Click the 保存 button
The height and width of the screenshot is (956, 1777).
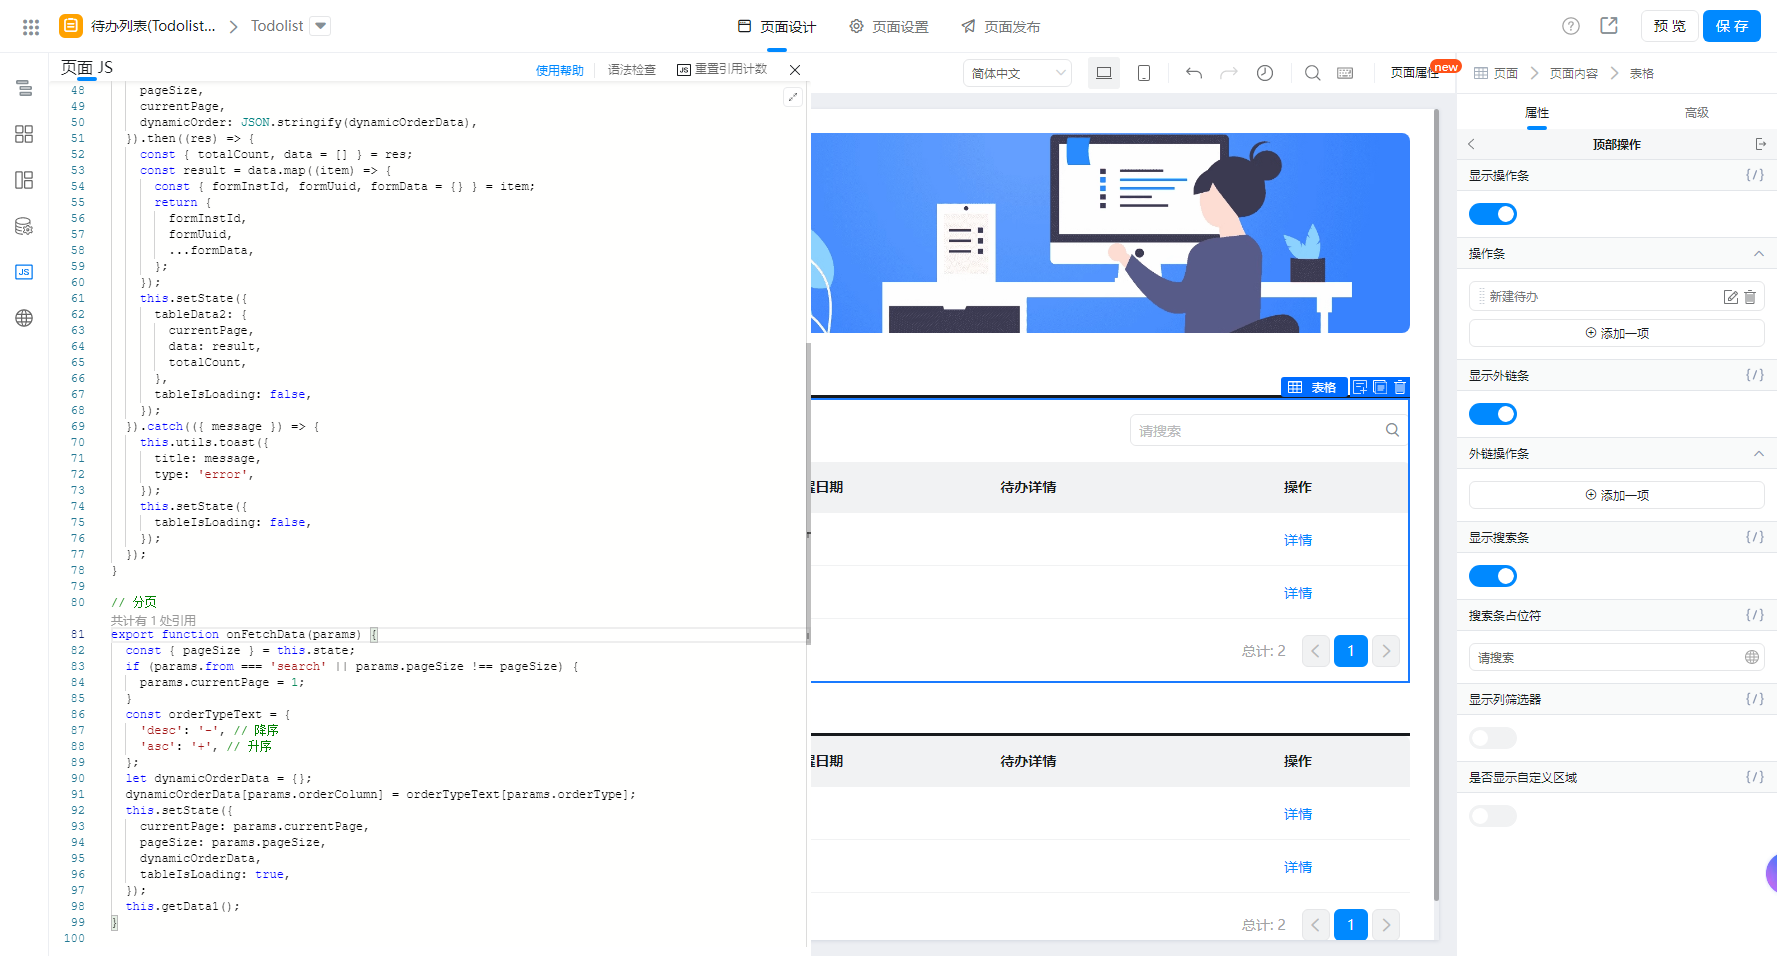1732,26
